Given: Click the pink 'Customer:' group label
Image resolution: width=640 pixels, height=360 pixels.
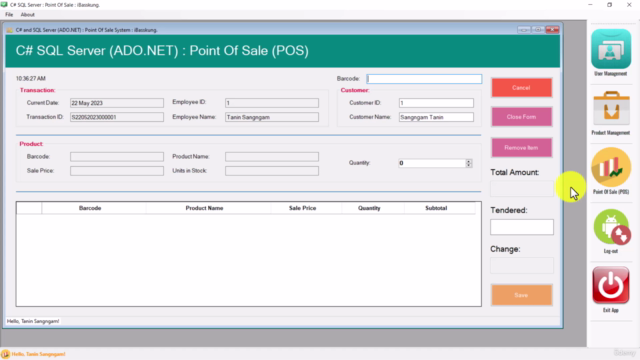Looking at the screenshot, I should coord(355,90).
